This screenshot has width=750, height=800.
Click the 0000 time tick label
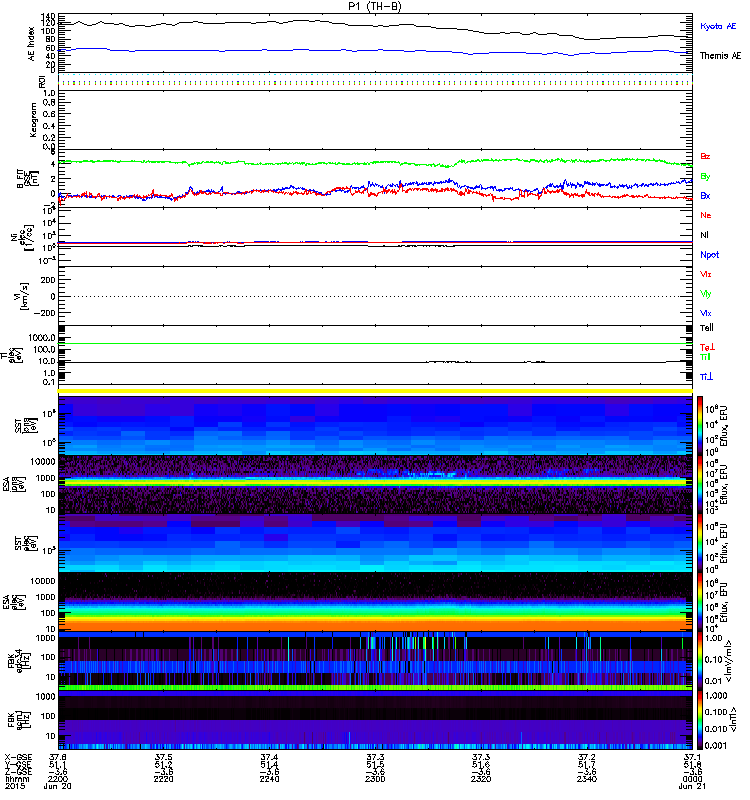(x=692, y=779)
